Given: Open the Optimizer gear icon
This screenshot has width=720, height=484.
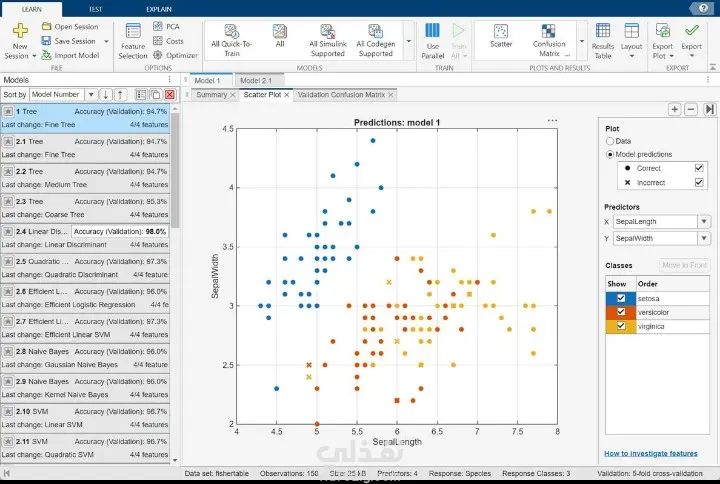Looking at the screenshot, I should pyautogui.click(x=158, y=55).
